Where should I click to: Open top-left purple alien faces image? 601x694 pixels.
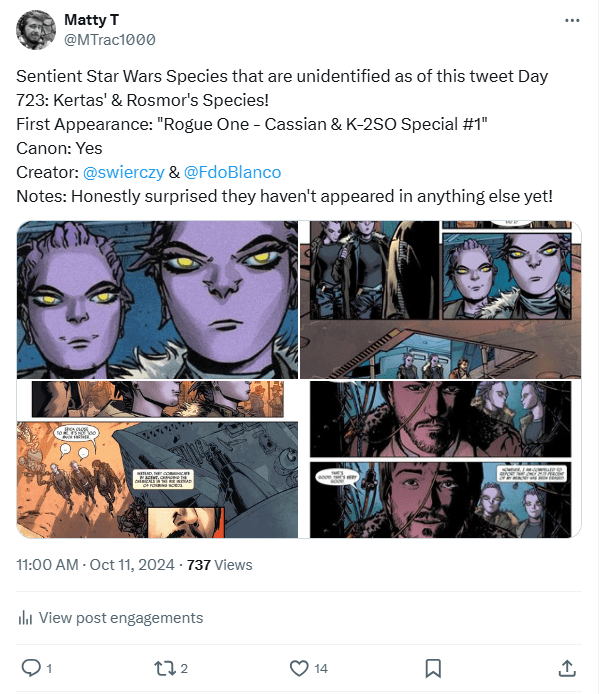(x=157, y=299)
